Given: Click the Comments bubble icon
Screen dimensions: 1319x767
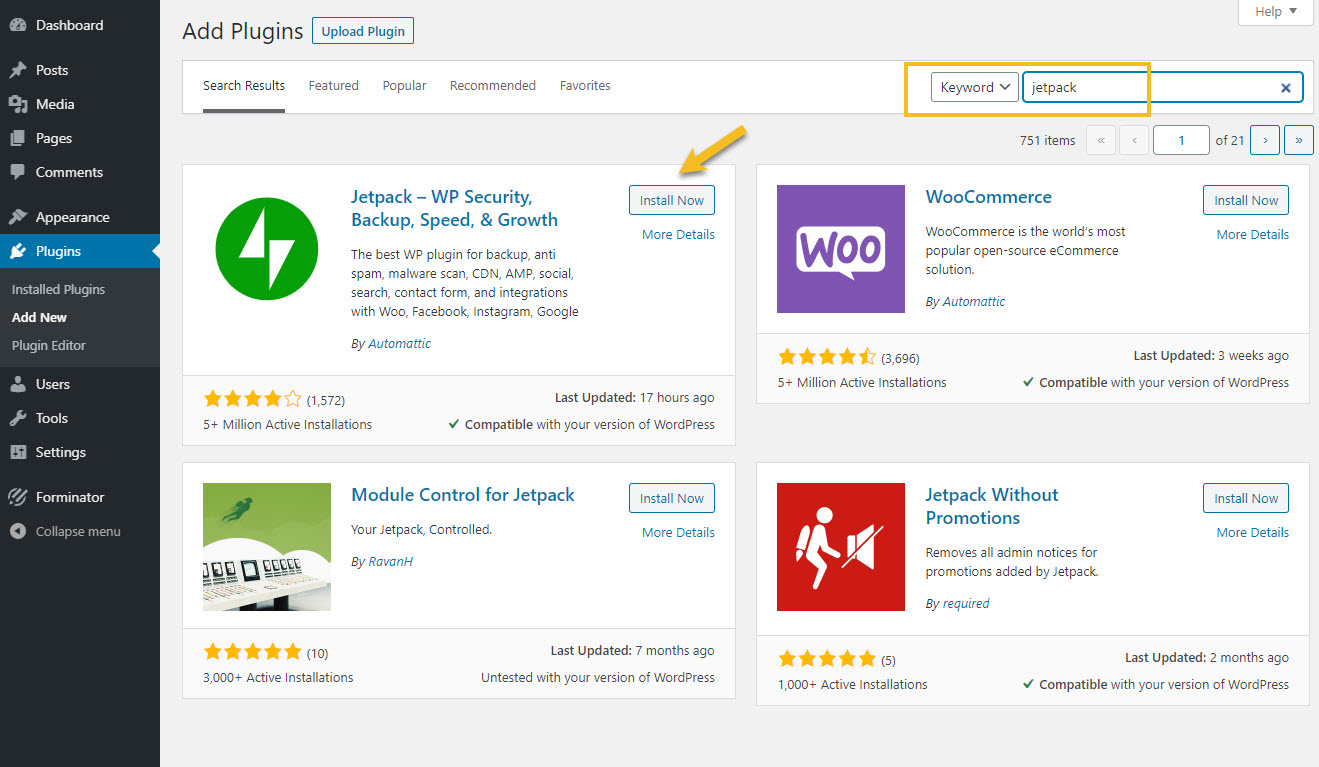Looking at the screenshot, I should coord(17,172).
